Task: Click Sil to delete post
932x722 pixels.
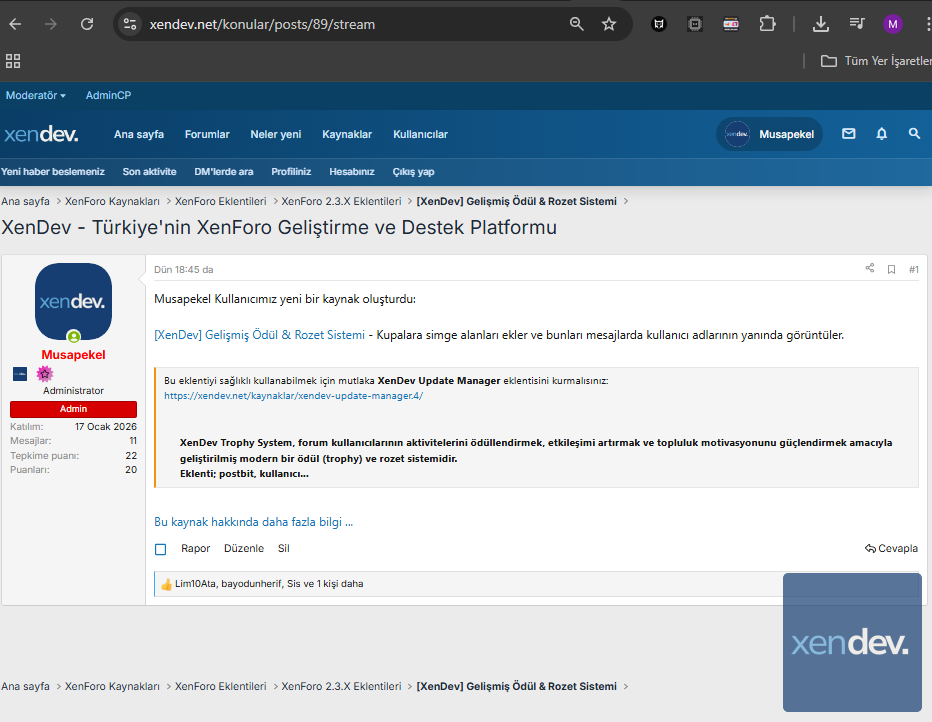Action: coord(284,548)
